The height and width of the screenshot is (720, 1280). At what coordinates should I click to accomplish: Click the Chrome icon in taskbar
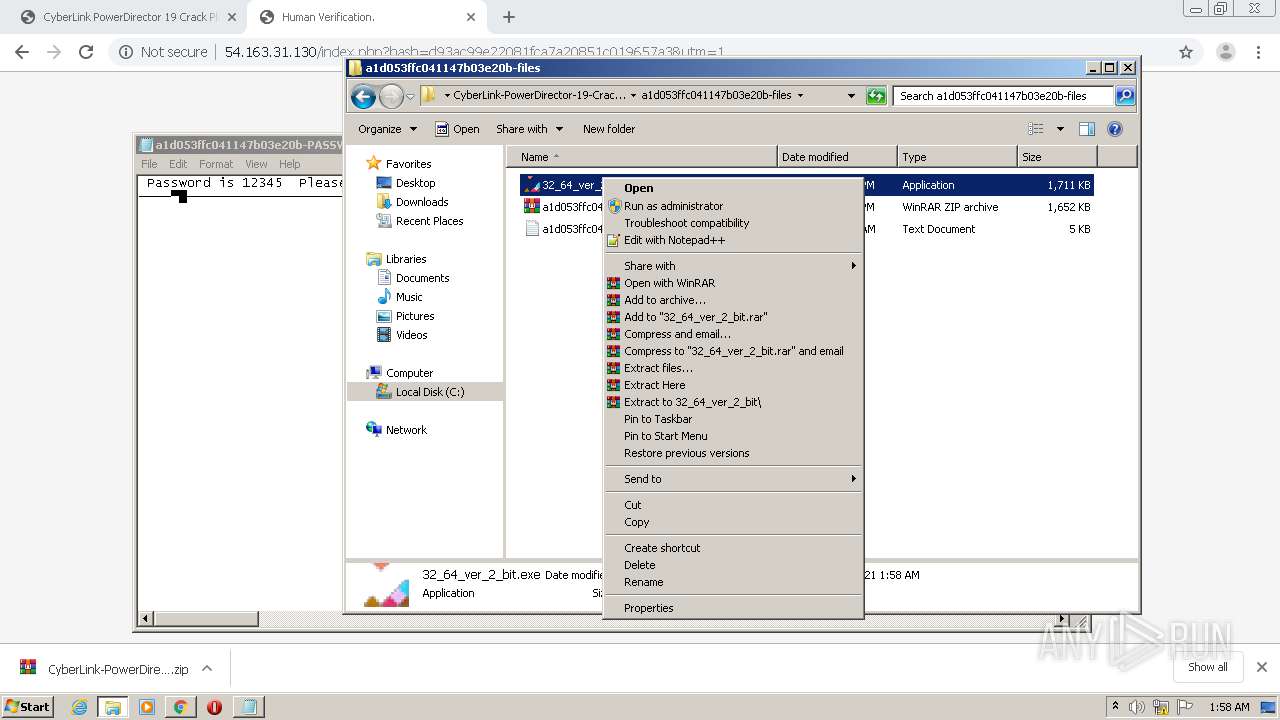180,707
